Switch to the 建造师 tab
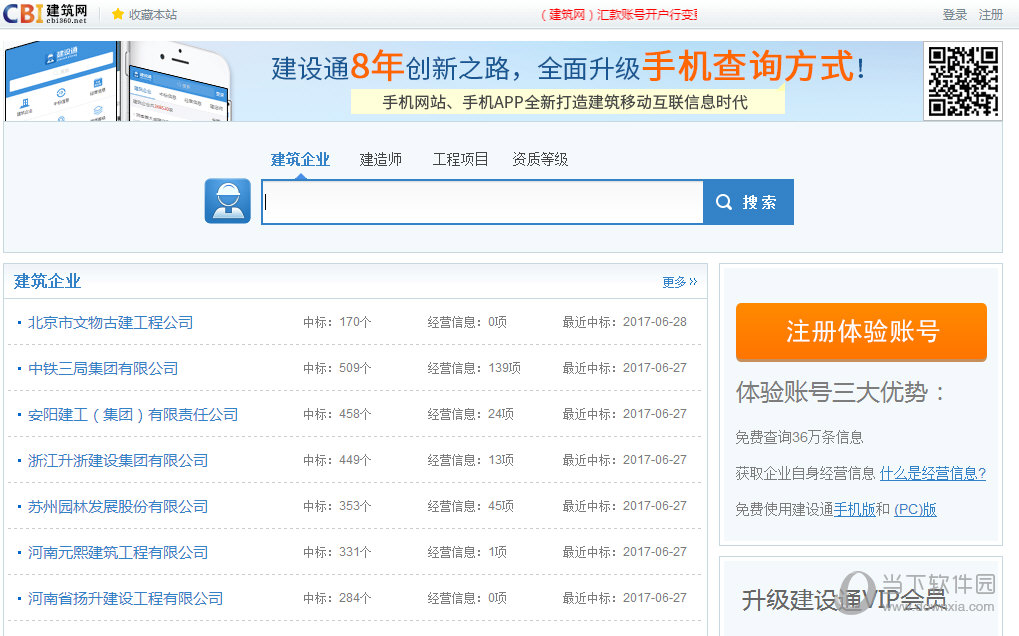1019x636 pixels. click(380, 158)
